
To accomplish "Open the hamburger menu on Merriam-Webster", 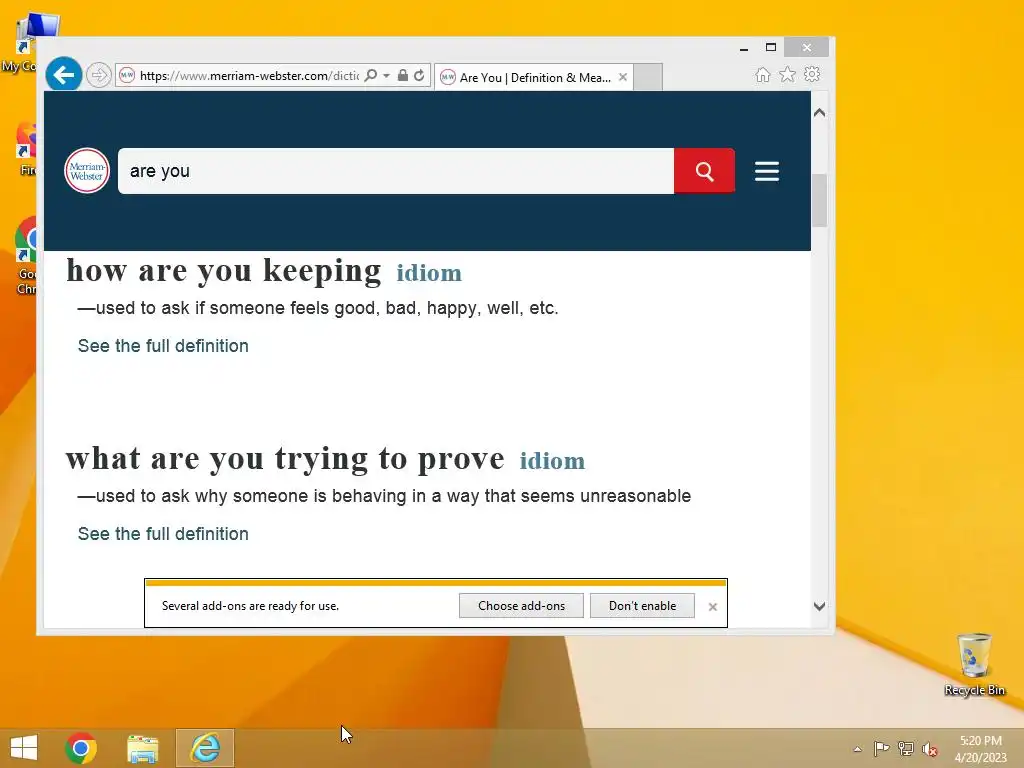I will click(767, 171).
